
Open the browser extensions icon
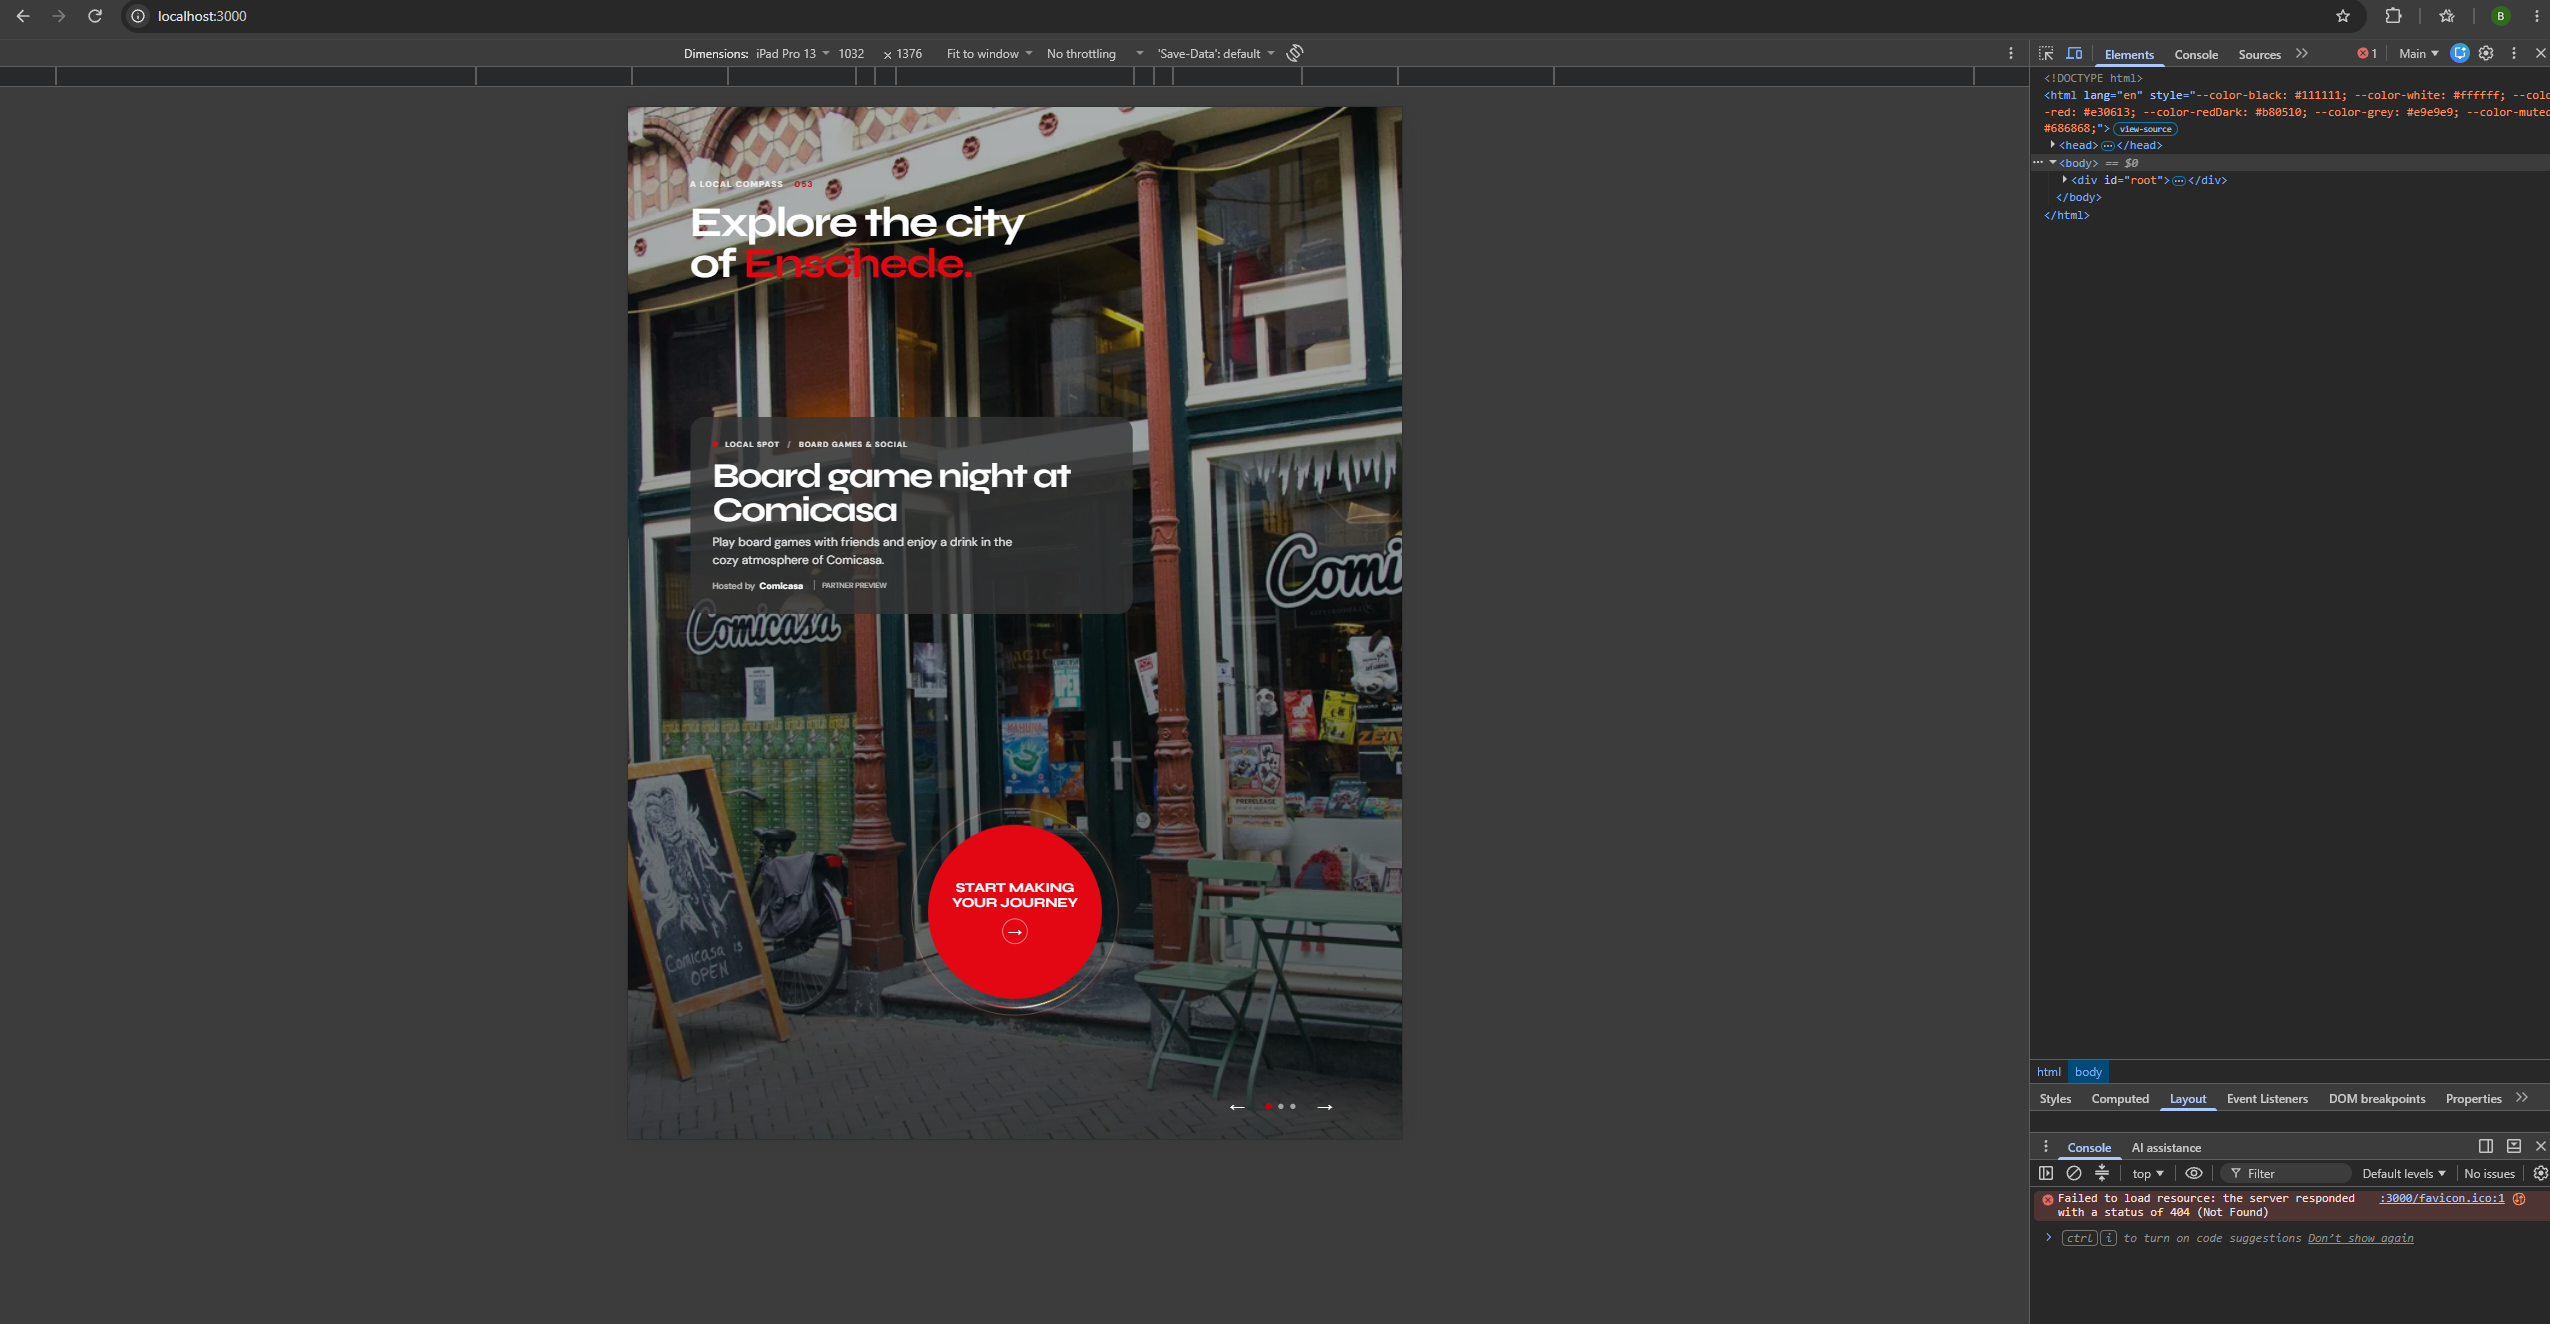pyautogui.click(x=2393, y=16)
